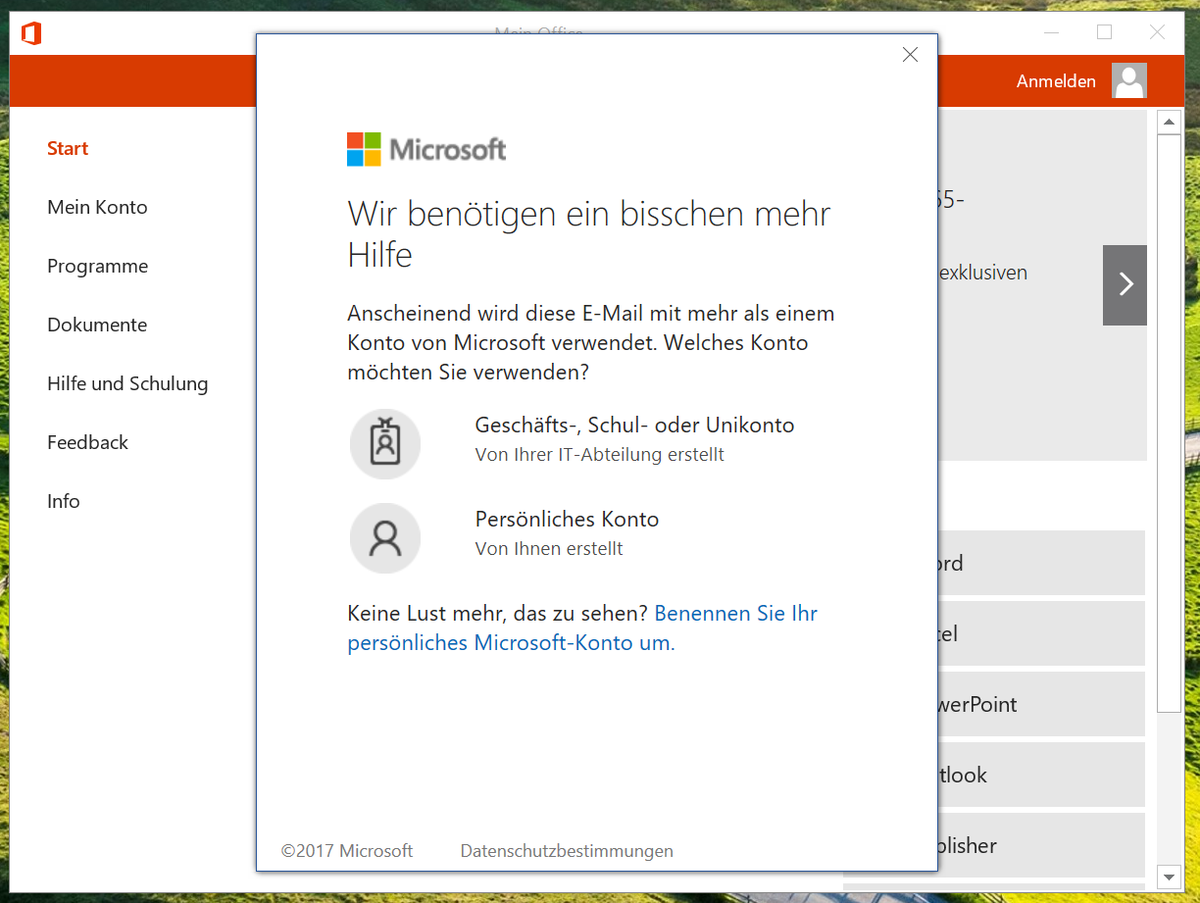Open the Info sidebar item
This screenshot has height=903, width=1200.
coord(63,501)
